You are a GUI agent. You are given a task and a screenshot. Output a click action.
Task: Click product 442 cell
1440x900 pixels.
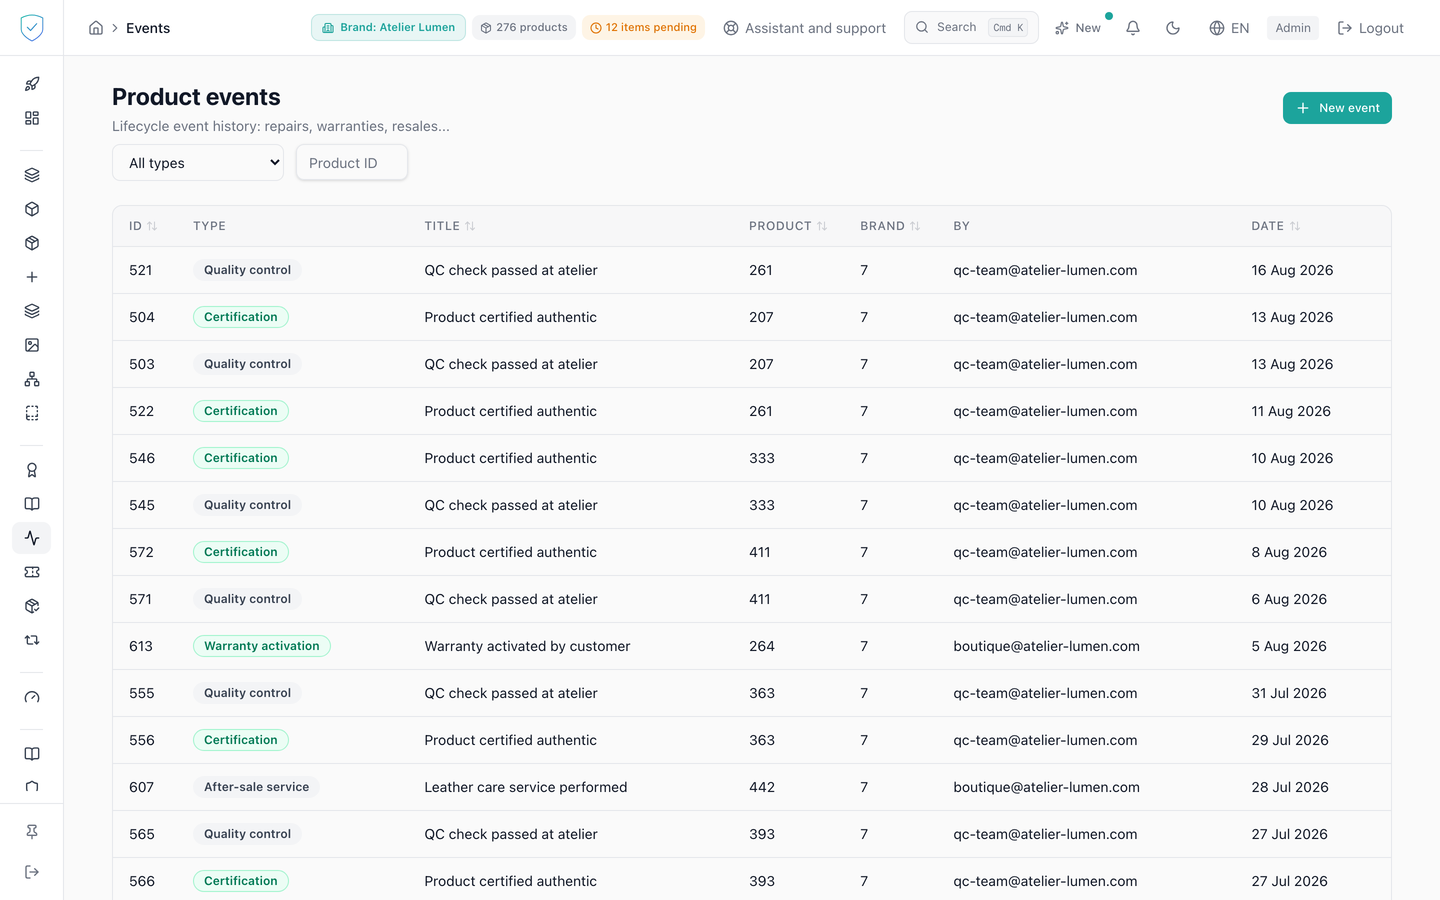[762, 787]
